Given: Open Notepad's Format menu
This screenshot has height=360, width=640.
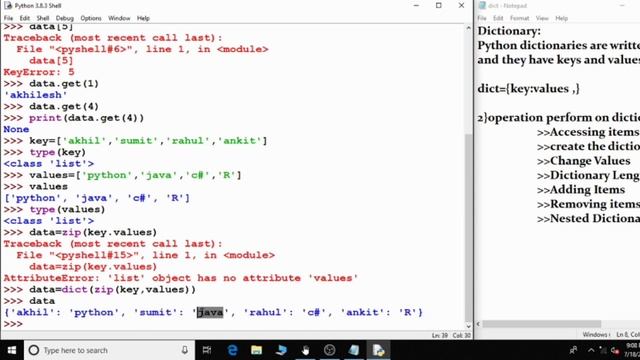Looking at the screenshot, I should click(519, 18).
